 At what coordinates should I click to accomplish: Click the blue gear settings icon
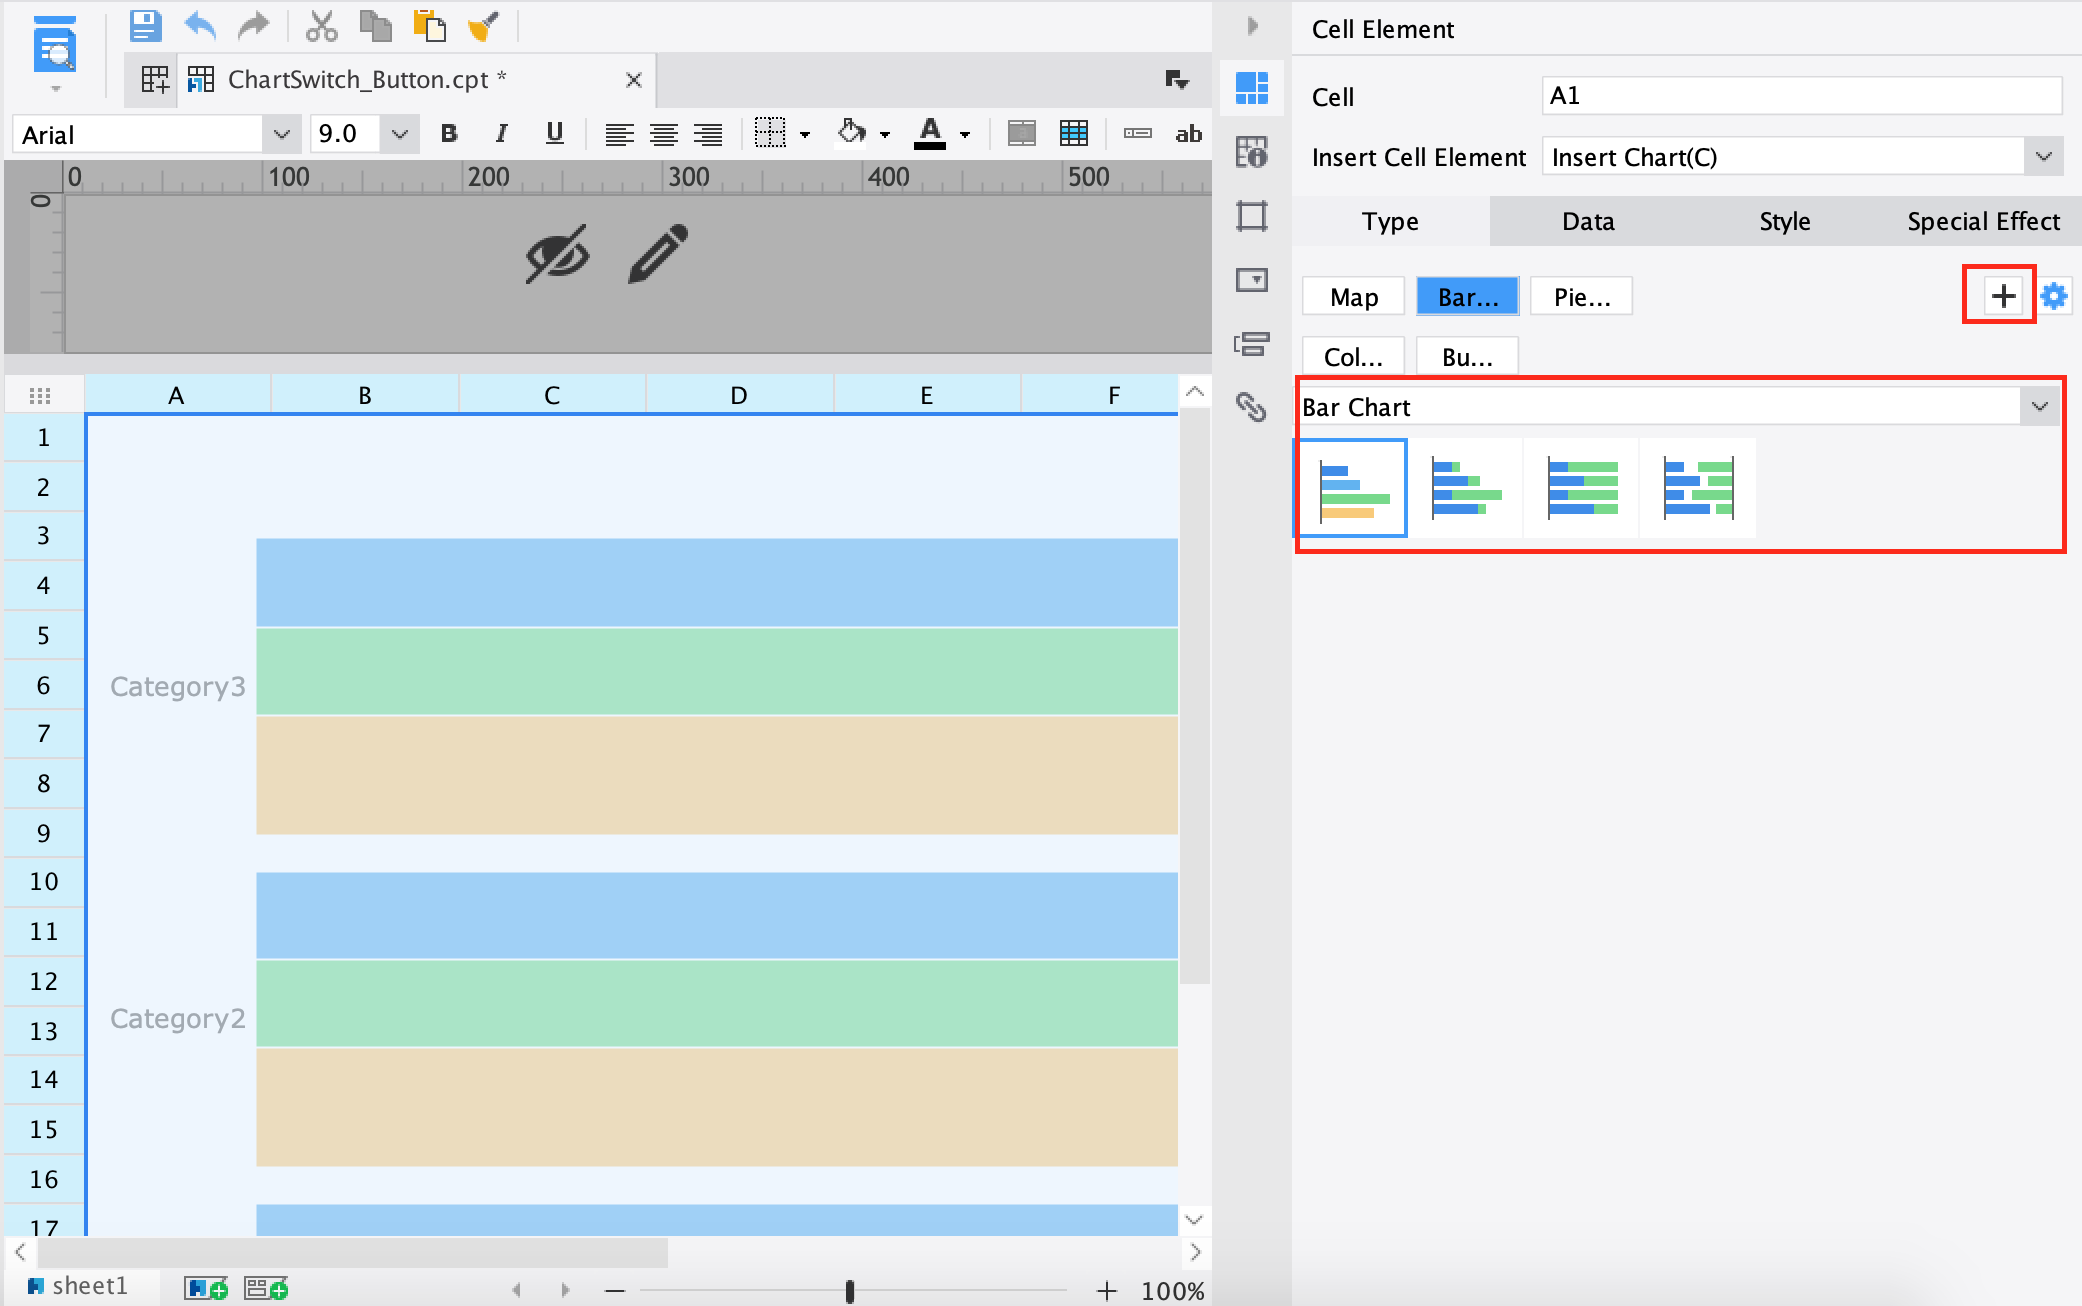[2054, 296]
